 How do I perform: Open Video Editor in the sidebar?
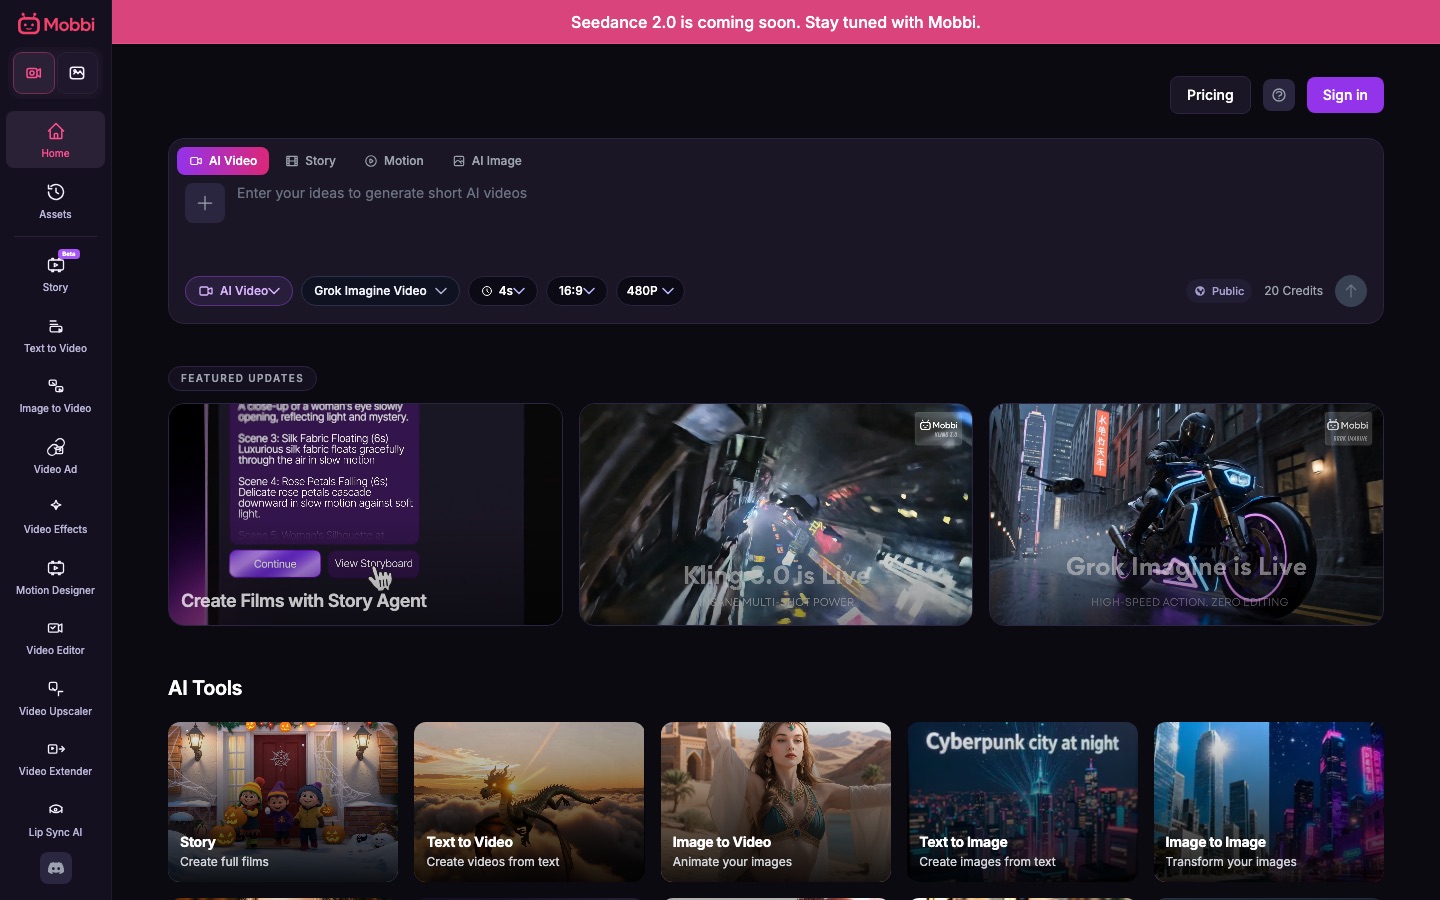tap(55, 638)
